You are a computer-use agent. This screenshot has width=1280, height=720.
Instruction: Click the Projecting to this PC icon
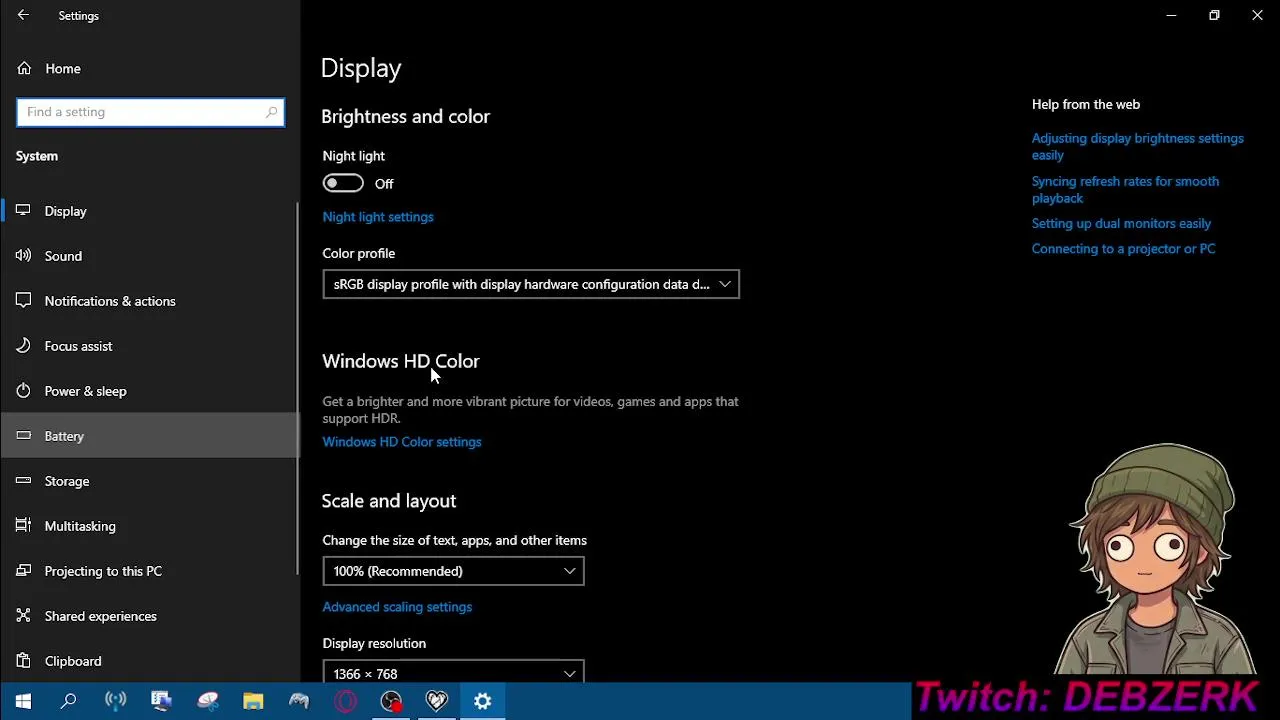point(24,571)
